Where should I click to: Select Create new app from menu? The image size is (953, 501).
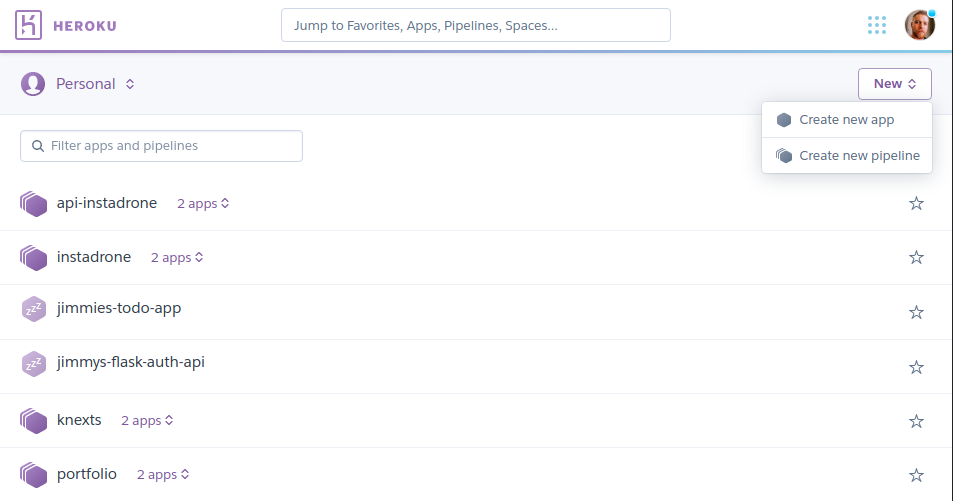click(x=846, y=120)
